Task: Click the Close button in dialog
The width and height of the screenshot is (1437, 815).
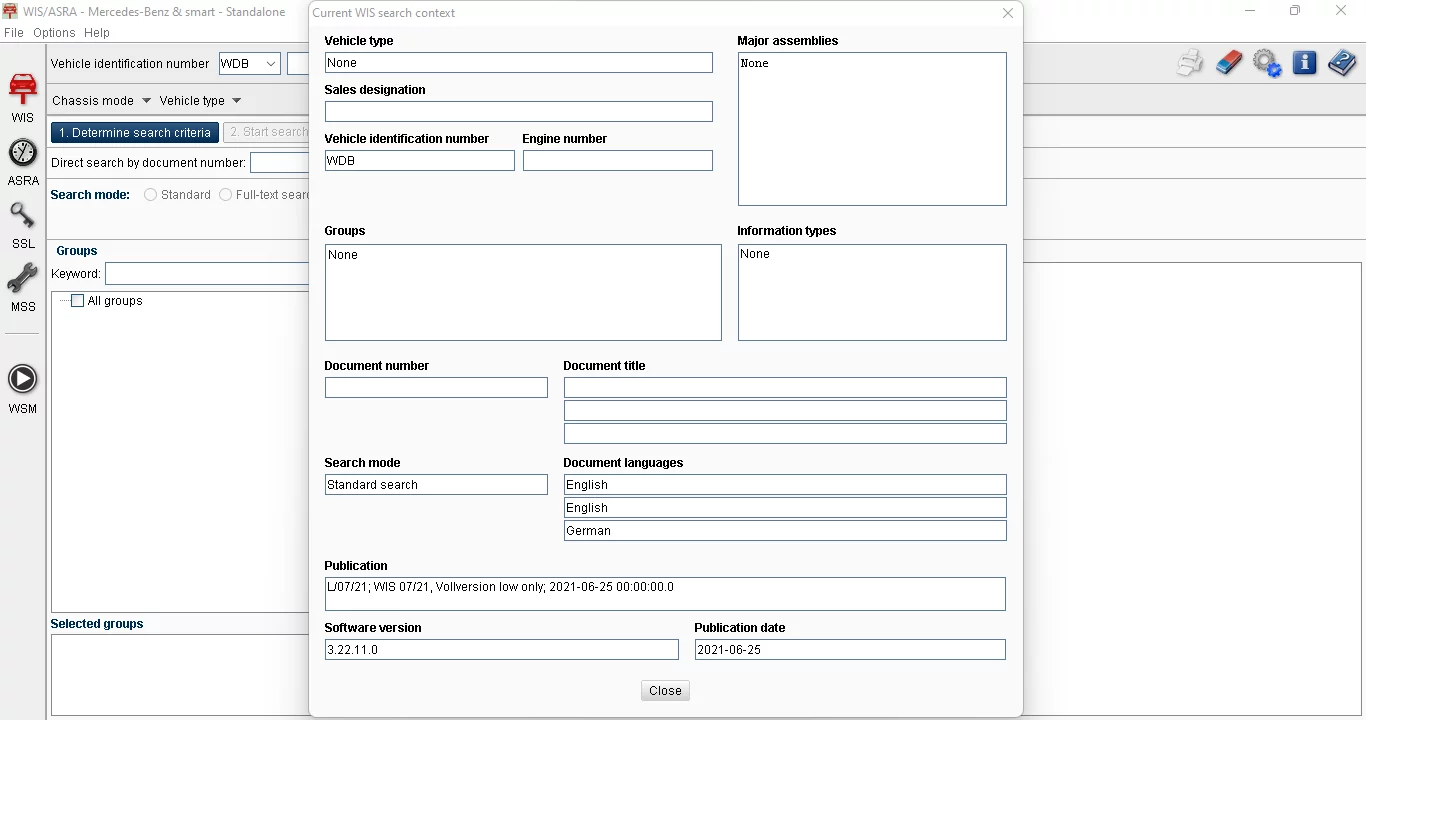Action: click(665, 691)
